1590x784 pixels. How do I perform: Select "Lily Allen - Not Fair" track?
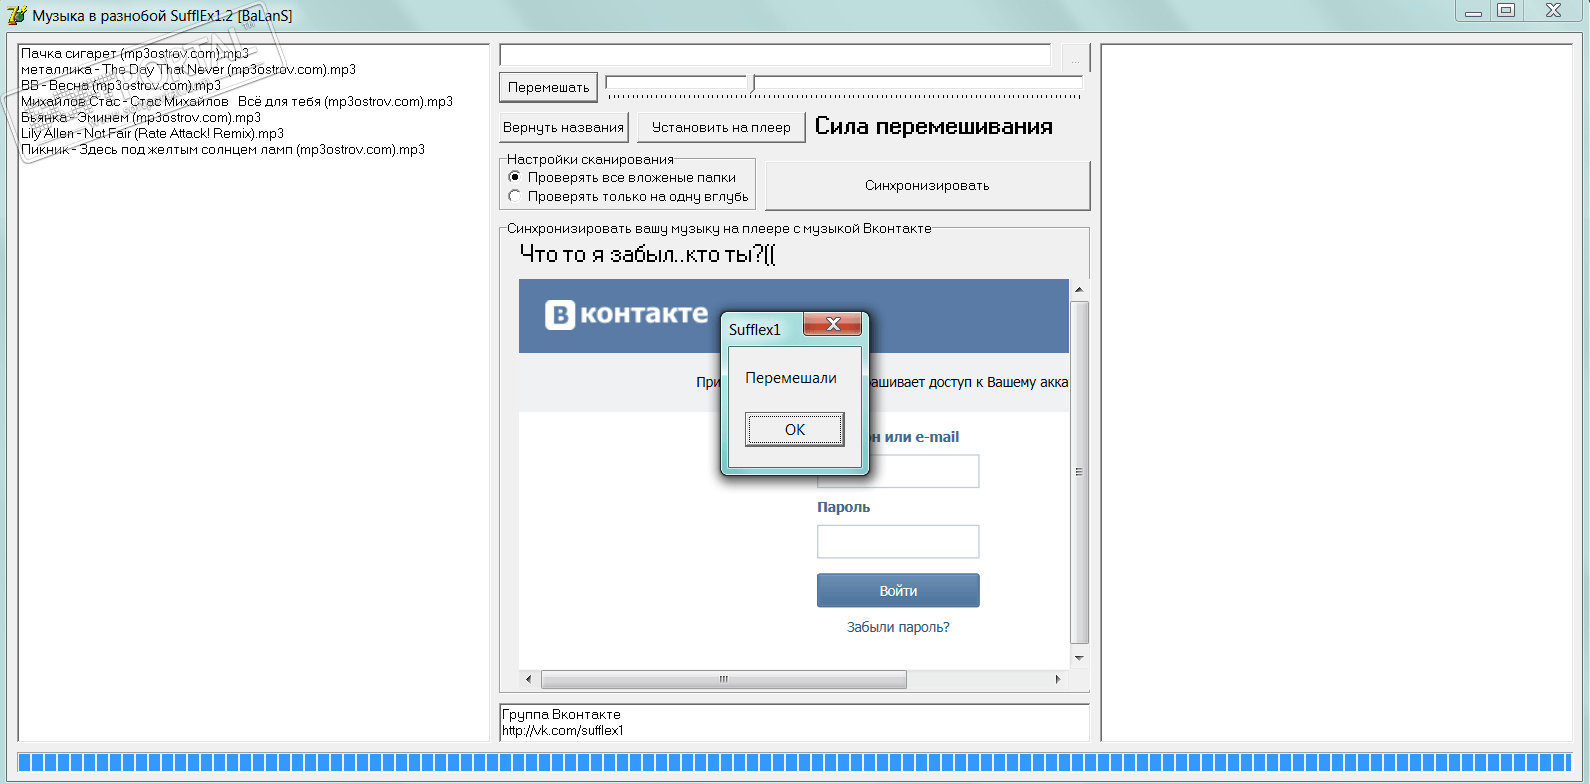click(152, 133)
